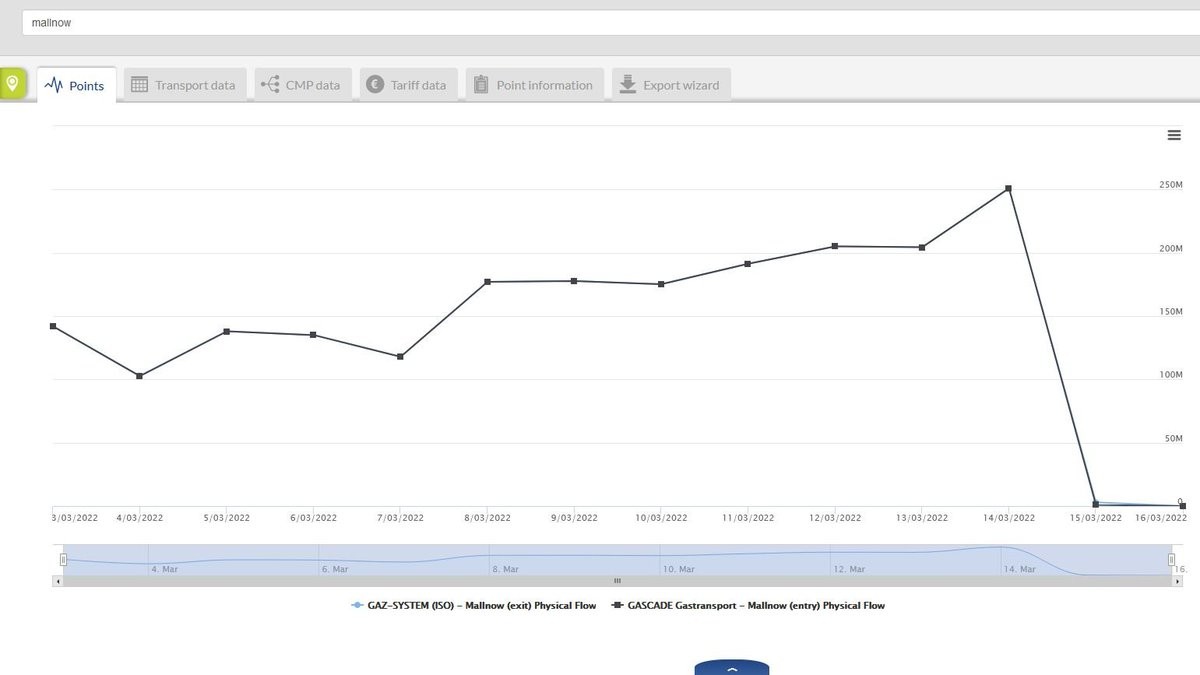Click the navigator scrollbar right arrow
The height and width of the screenshot is (675, 1200).
coord(1177,581)
